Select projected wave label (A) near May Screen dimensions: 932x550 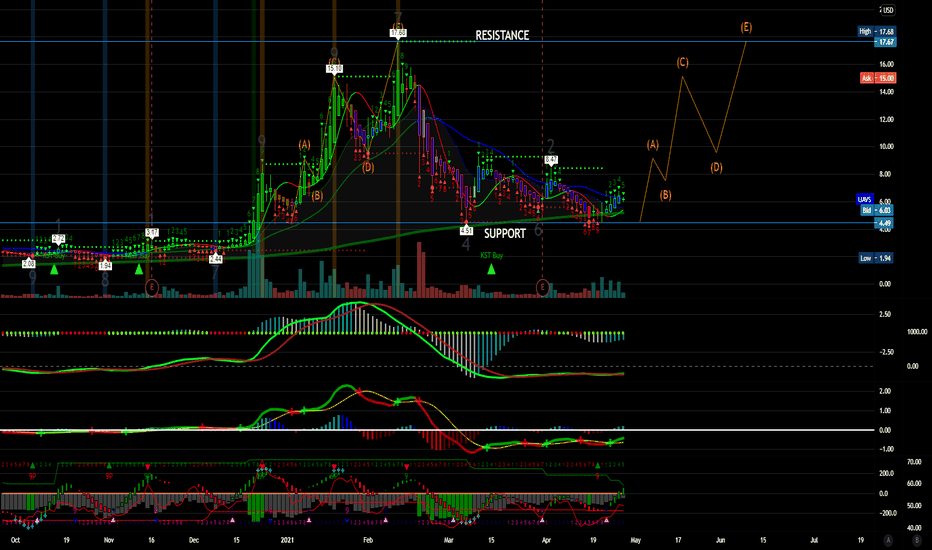(x=653, y=144)
